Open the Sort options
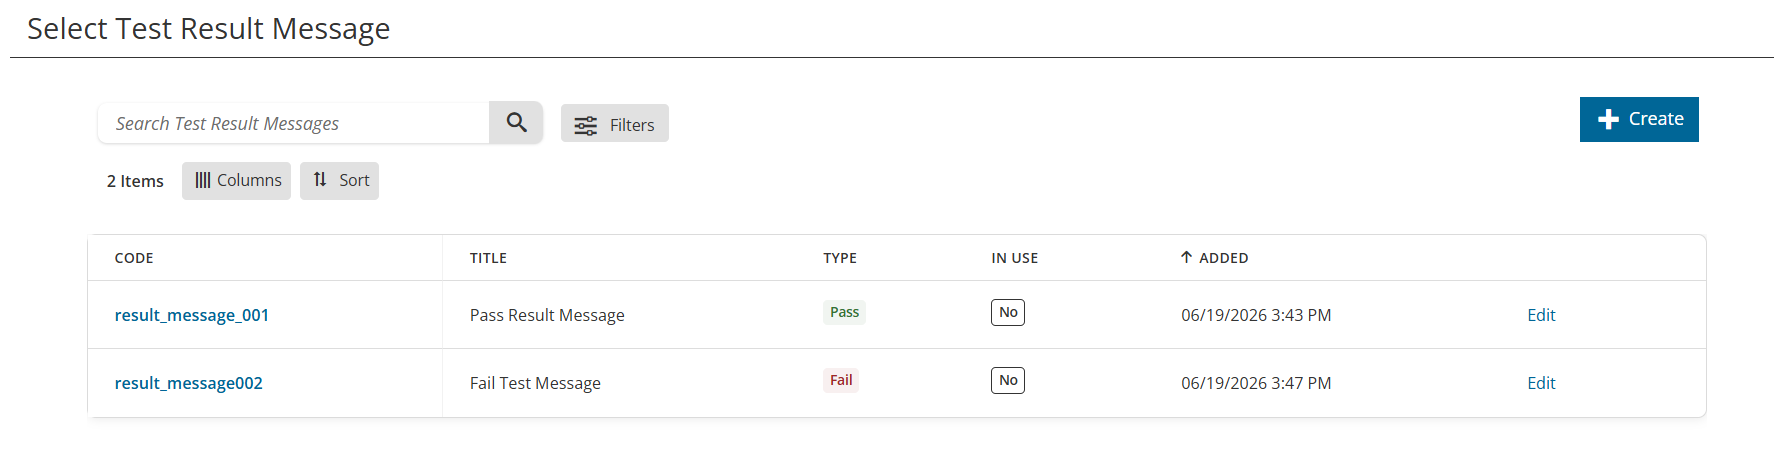 click(x=339, y=181)
